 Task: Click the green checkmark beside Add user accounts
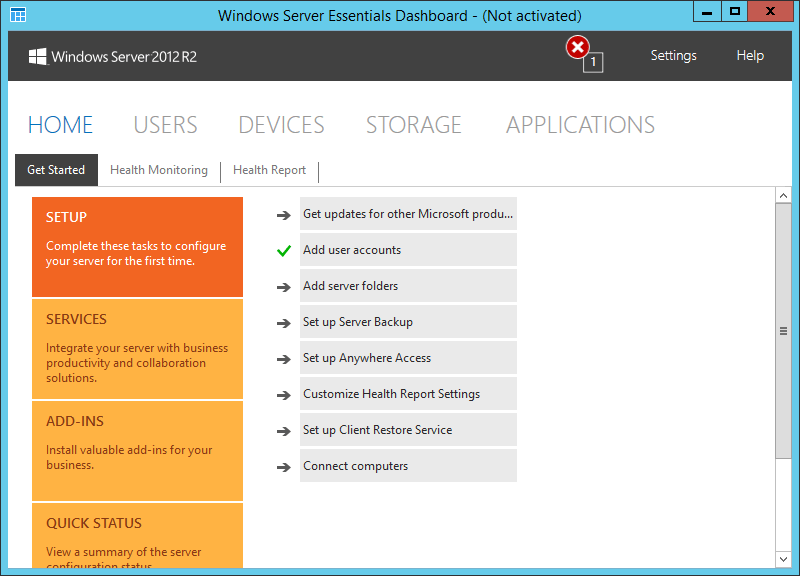point(283,250)
